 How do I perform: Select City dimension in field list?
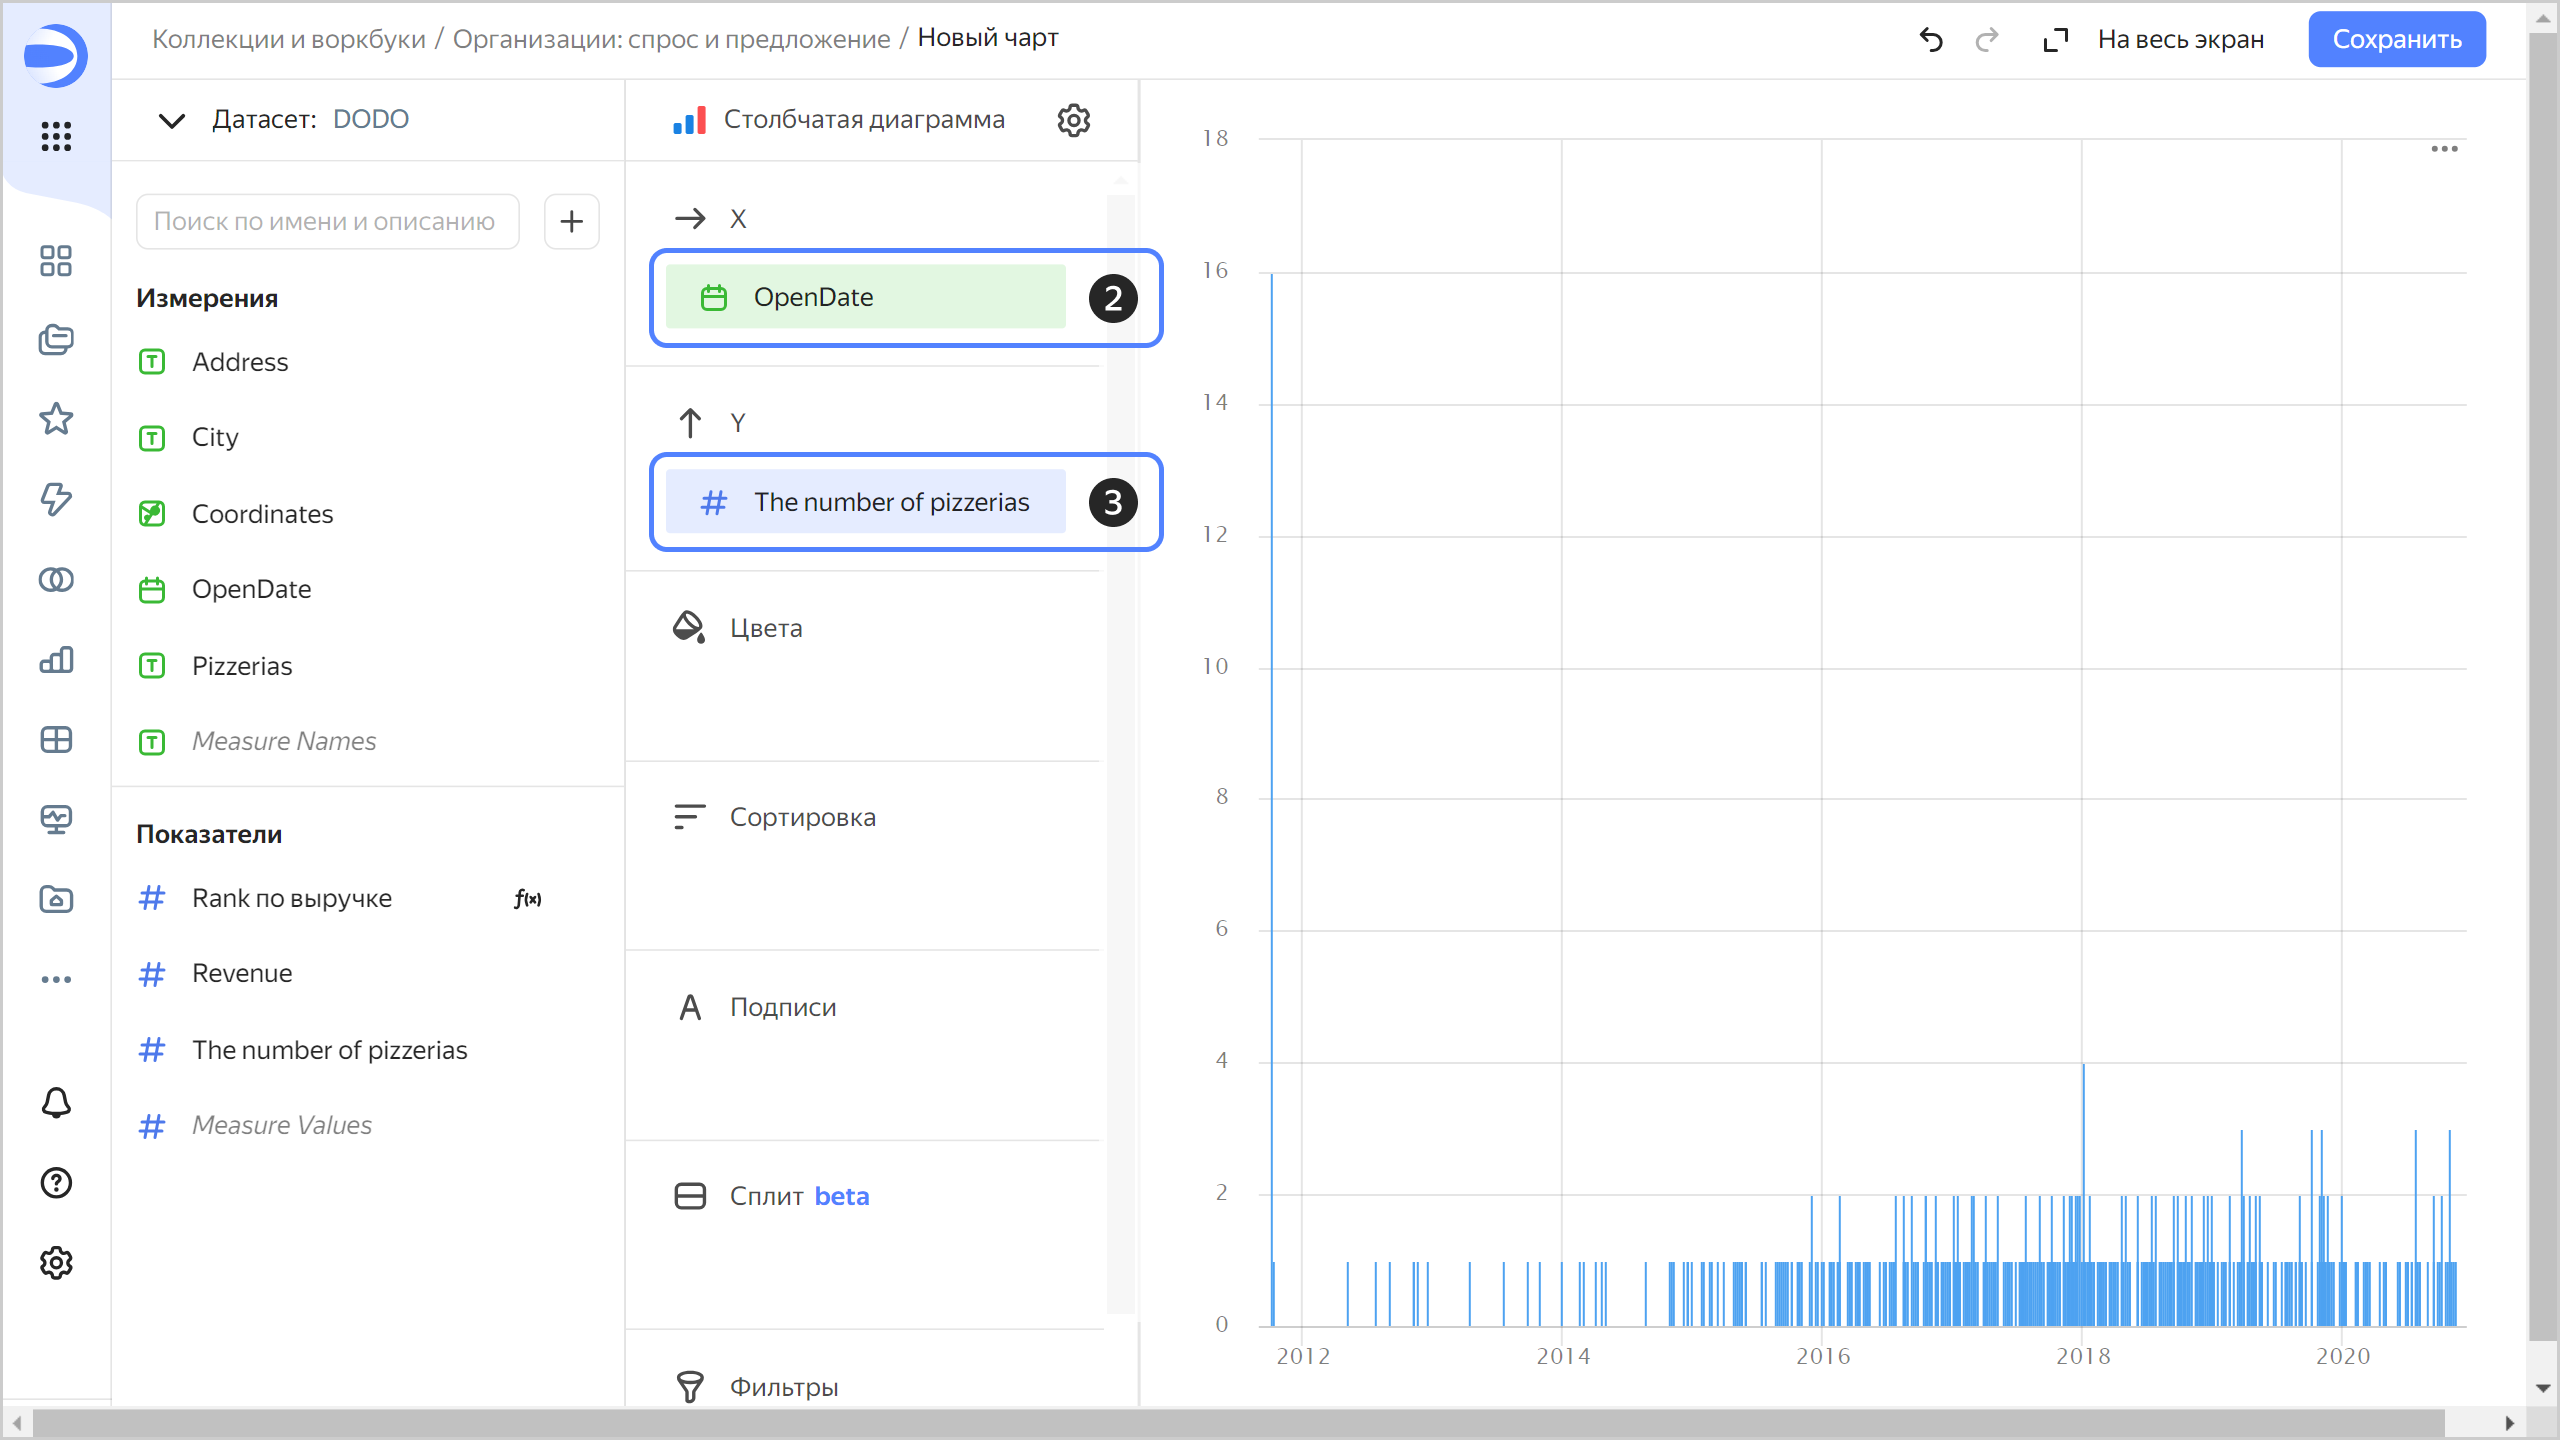(x=215, y=437)
